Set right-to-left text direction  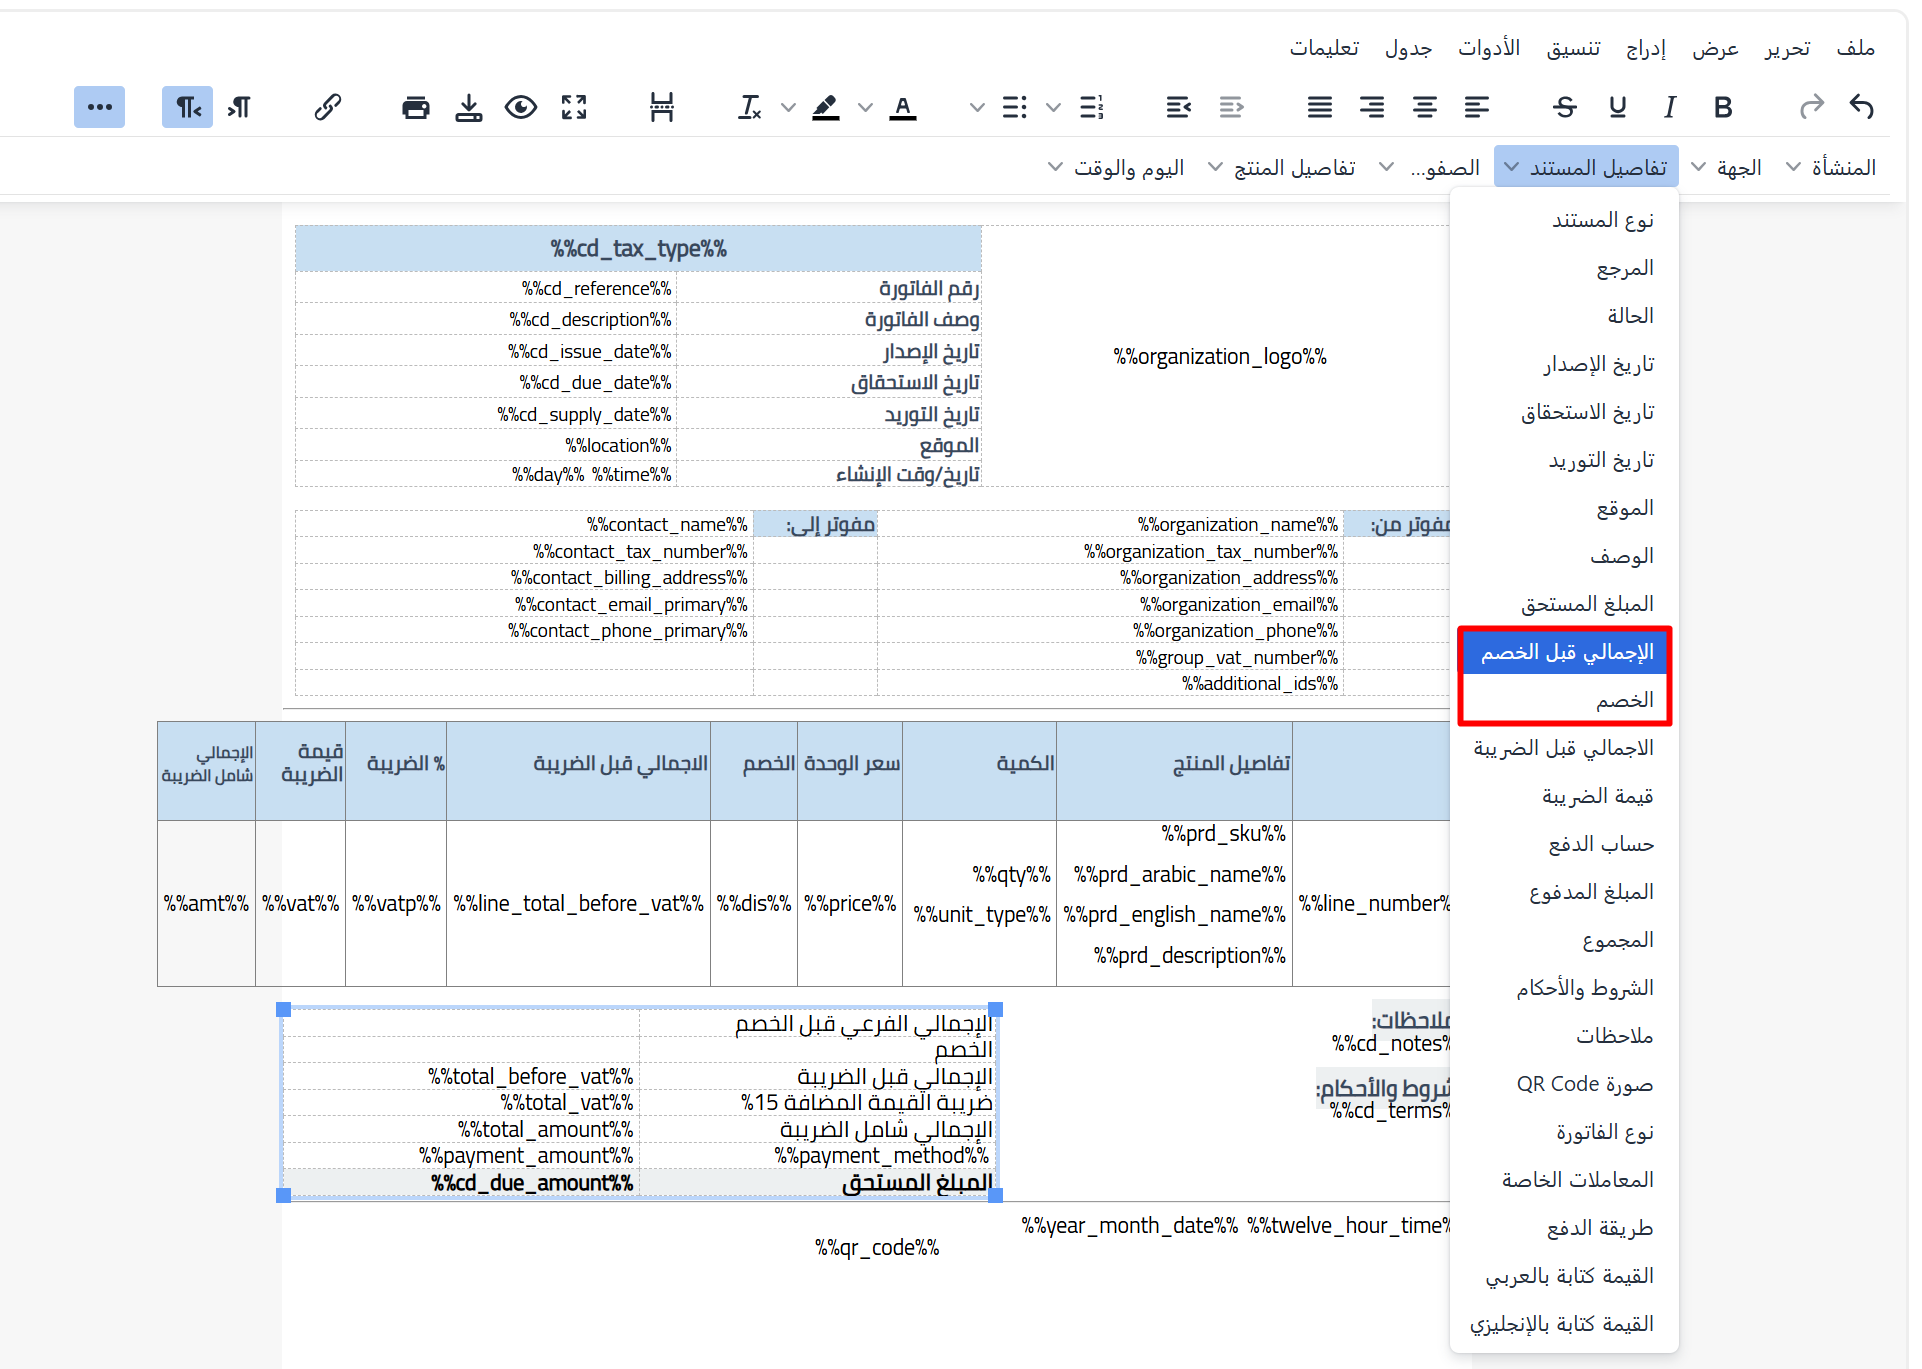[x=188, y=107]
